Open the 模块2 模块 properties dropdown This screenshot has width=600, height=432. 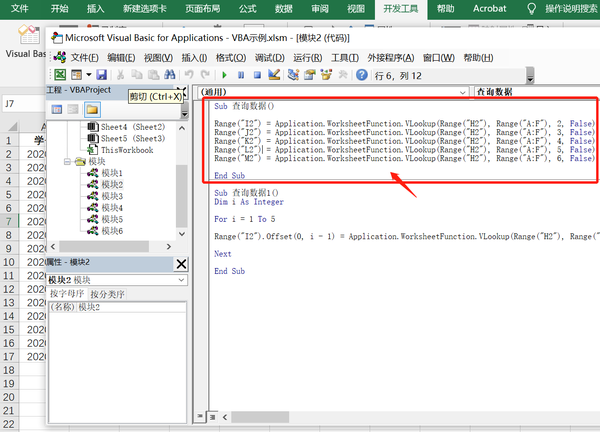coord(181,280)
